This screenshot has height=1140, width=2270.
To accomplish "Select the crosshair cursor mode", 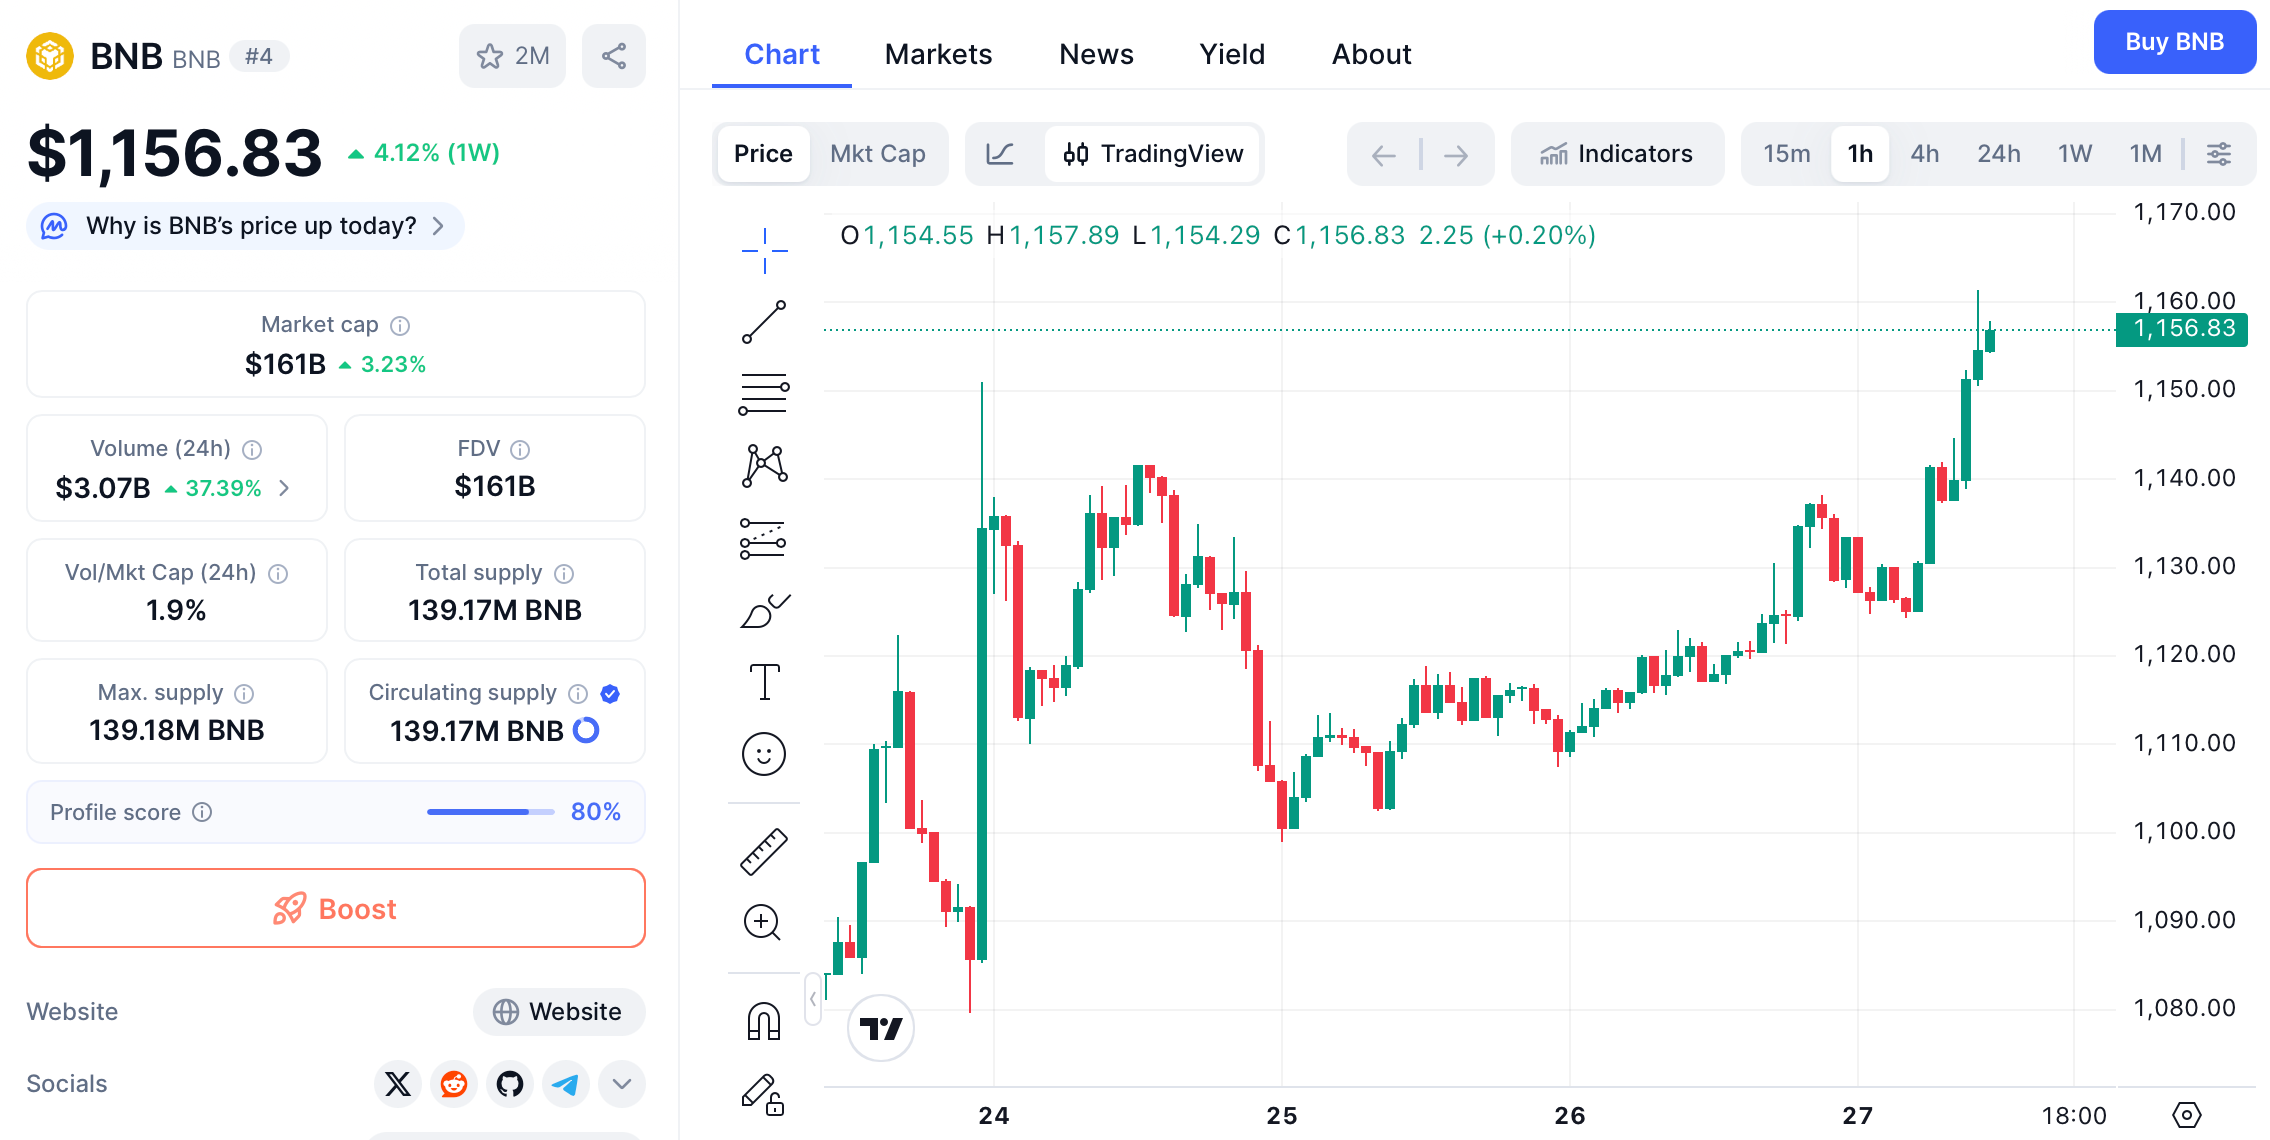I will pos(763,250).
